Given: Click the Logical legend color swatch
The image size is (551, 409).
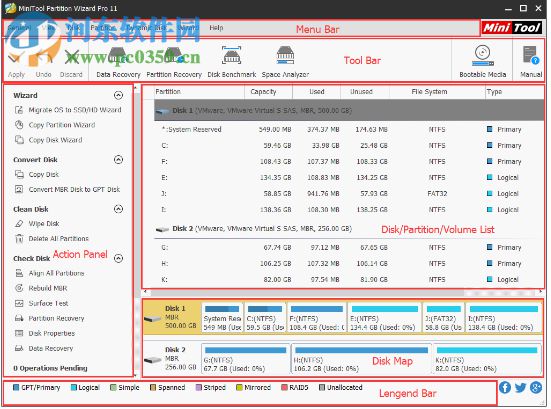Looking at the screenshot, I should click(73, 388).
